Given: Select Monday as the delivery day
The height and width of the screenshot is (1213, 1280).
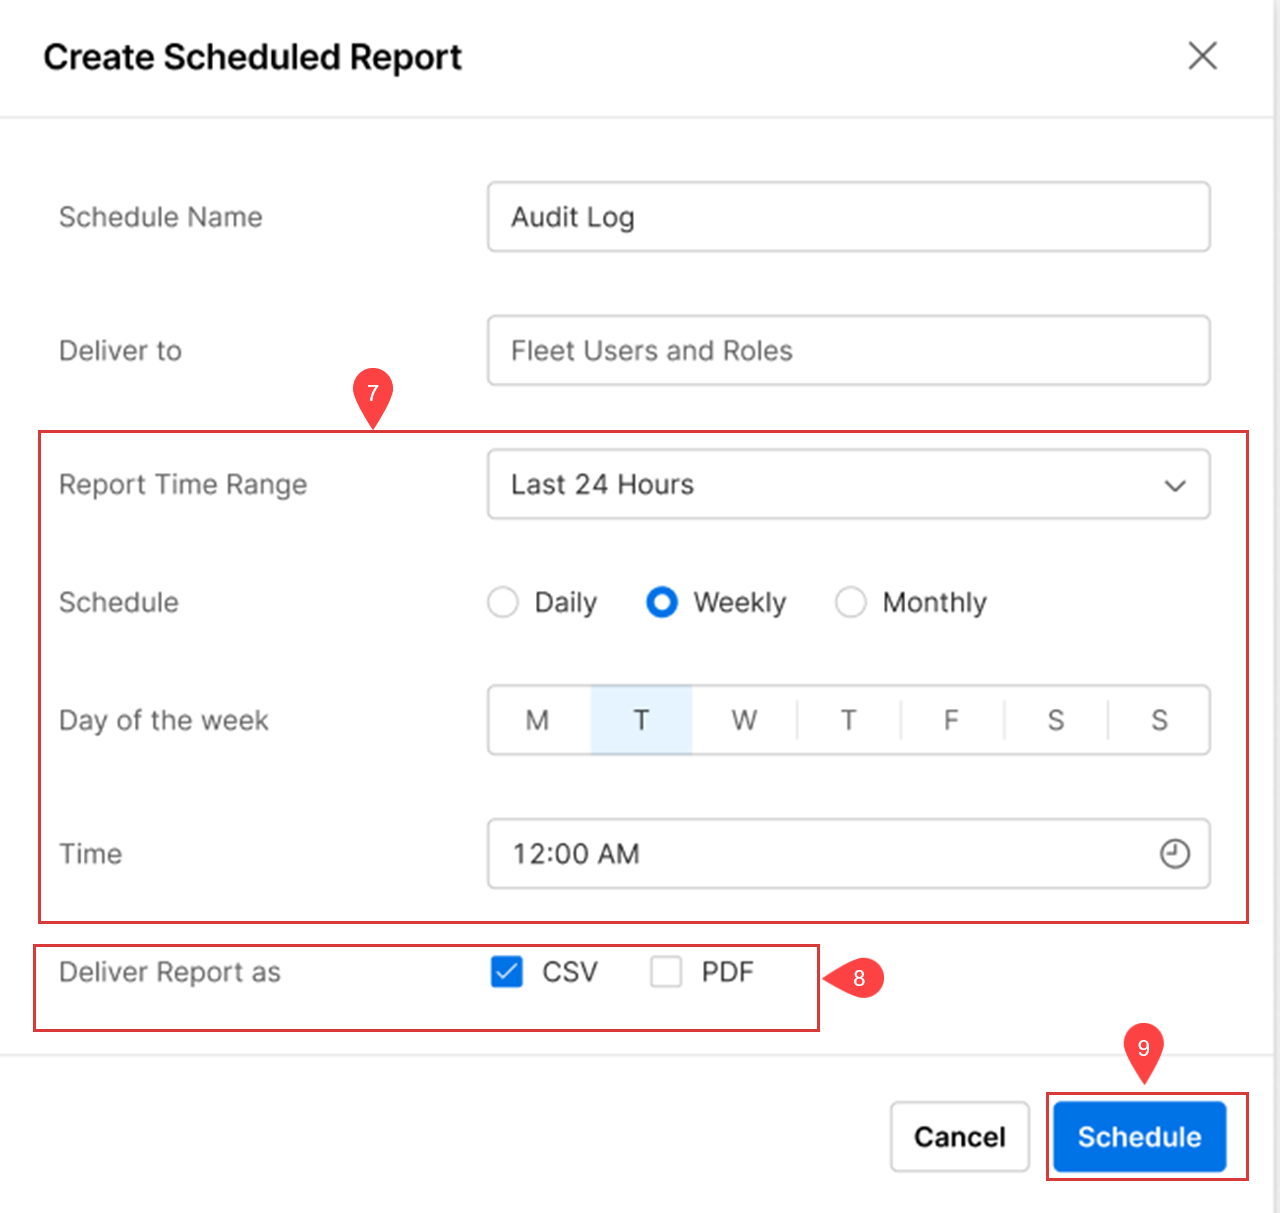Looking at the screenshot, I should tap(537, 720).
